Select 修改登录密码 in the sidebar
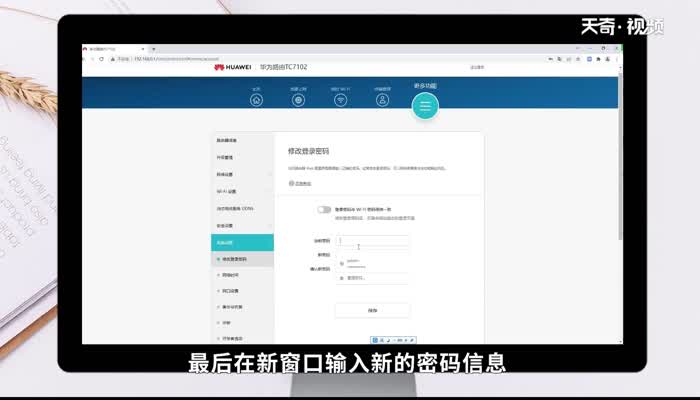The width and height of the screenshot is (700, 400). coord(242,259)
